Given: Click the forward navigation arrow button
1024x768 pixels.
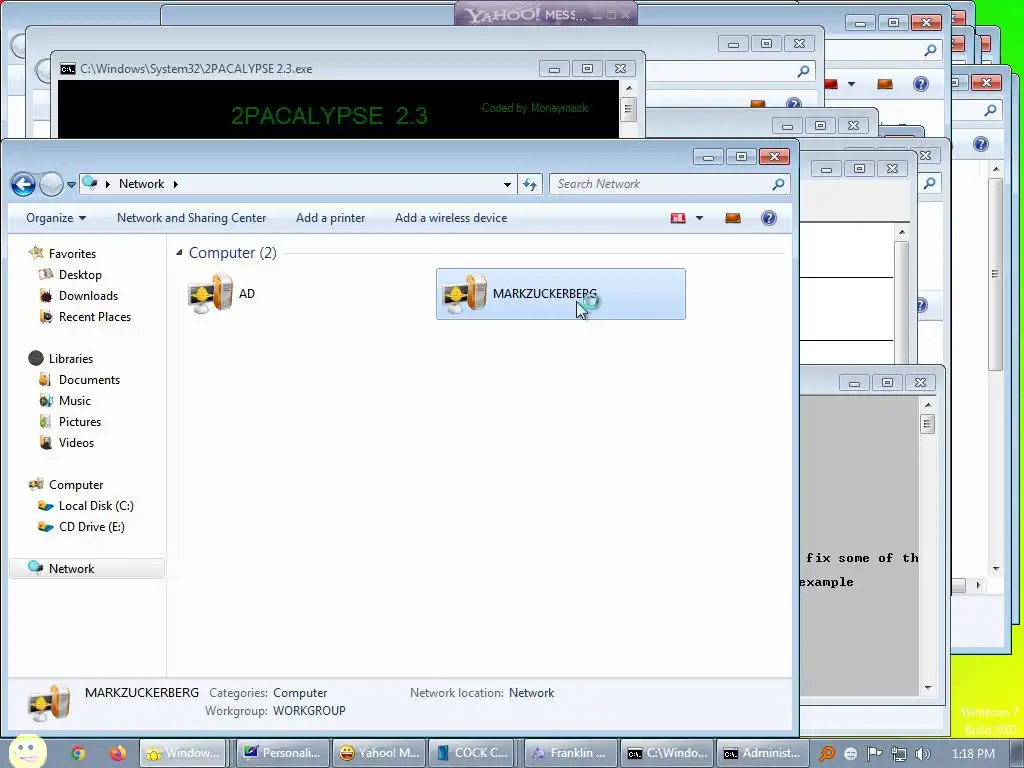Looking at the screenshot, I should click(51, 184).
